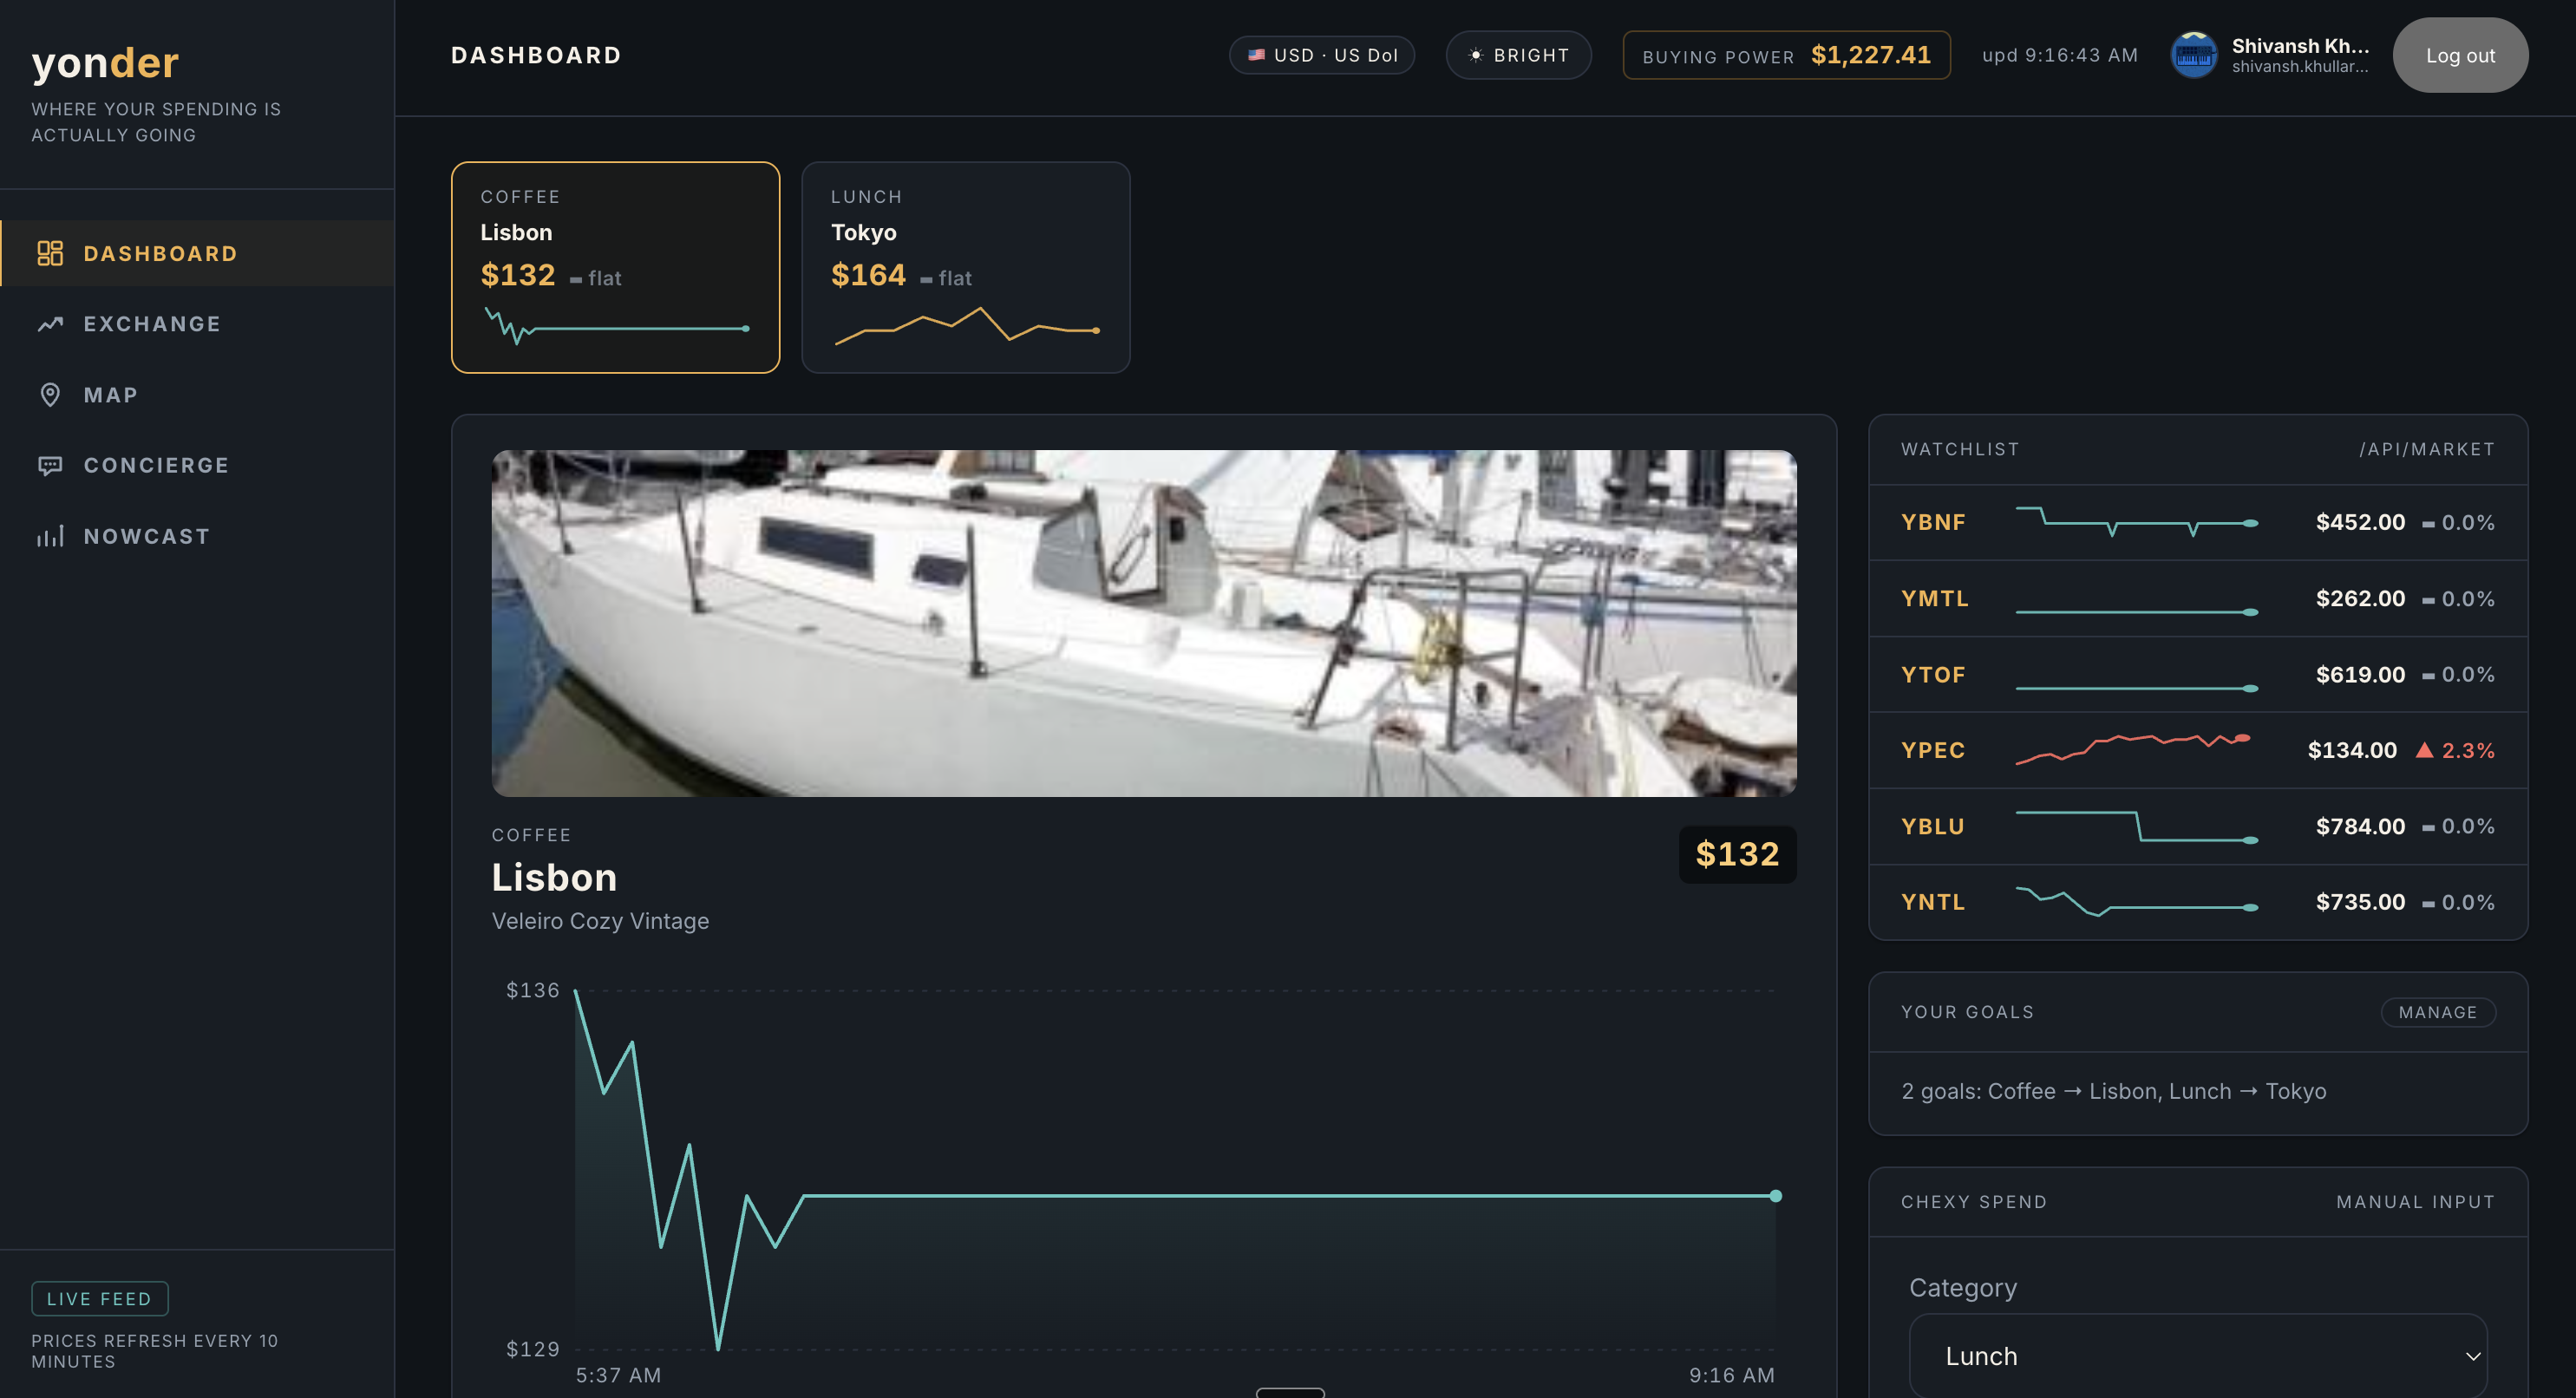Click the US flag icon in currency selector
Screen dimensions: 2576x1398
(x=1256, y=55)
